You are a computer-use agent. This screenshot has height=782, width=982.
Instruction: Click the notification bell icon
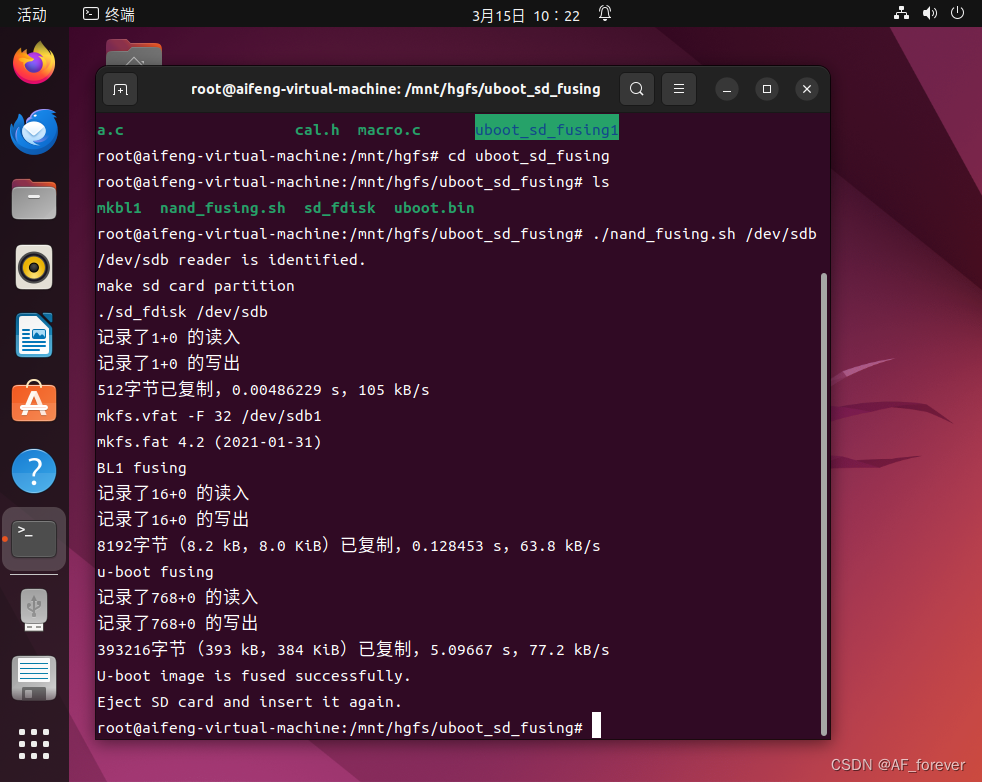pos(604,13)
